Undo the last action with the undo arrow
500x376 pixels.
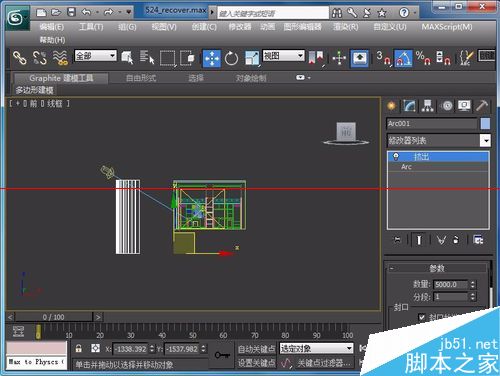(x=86, y=13)
